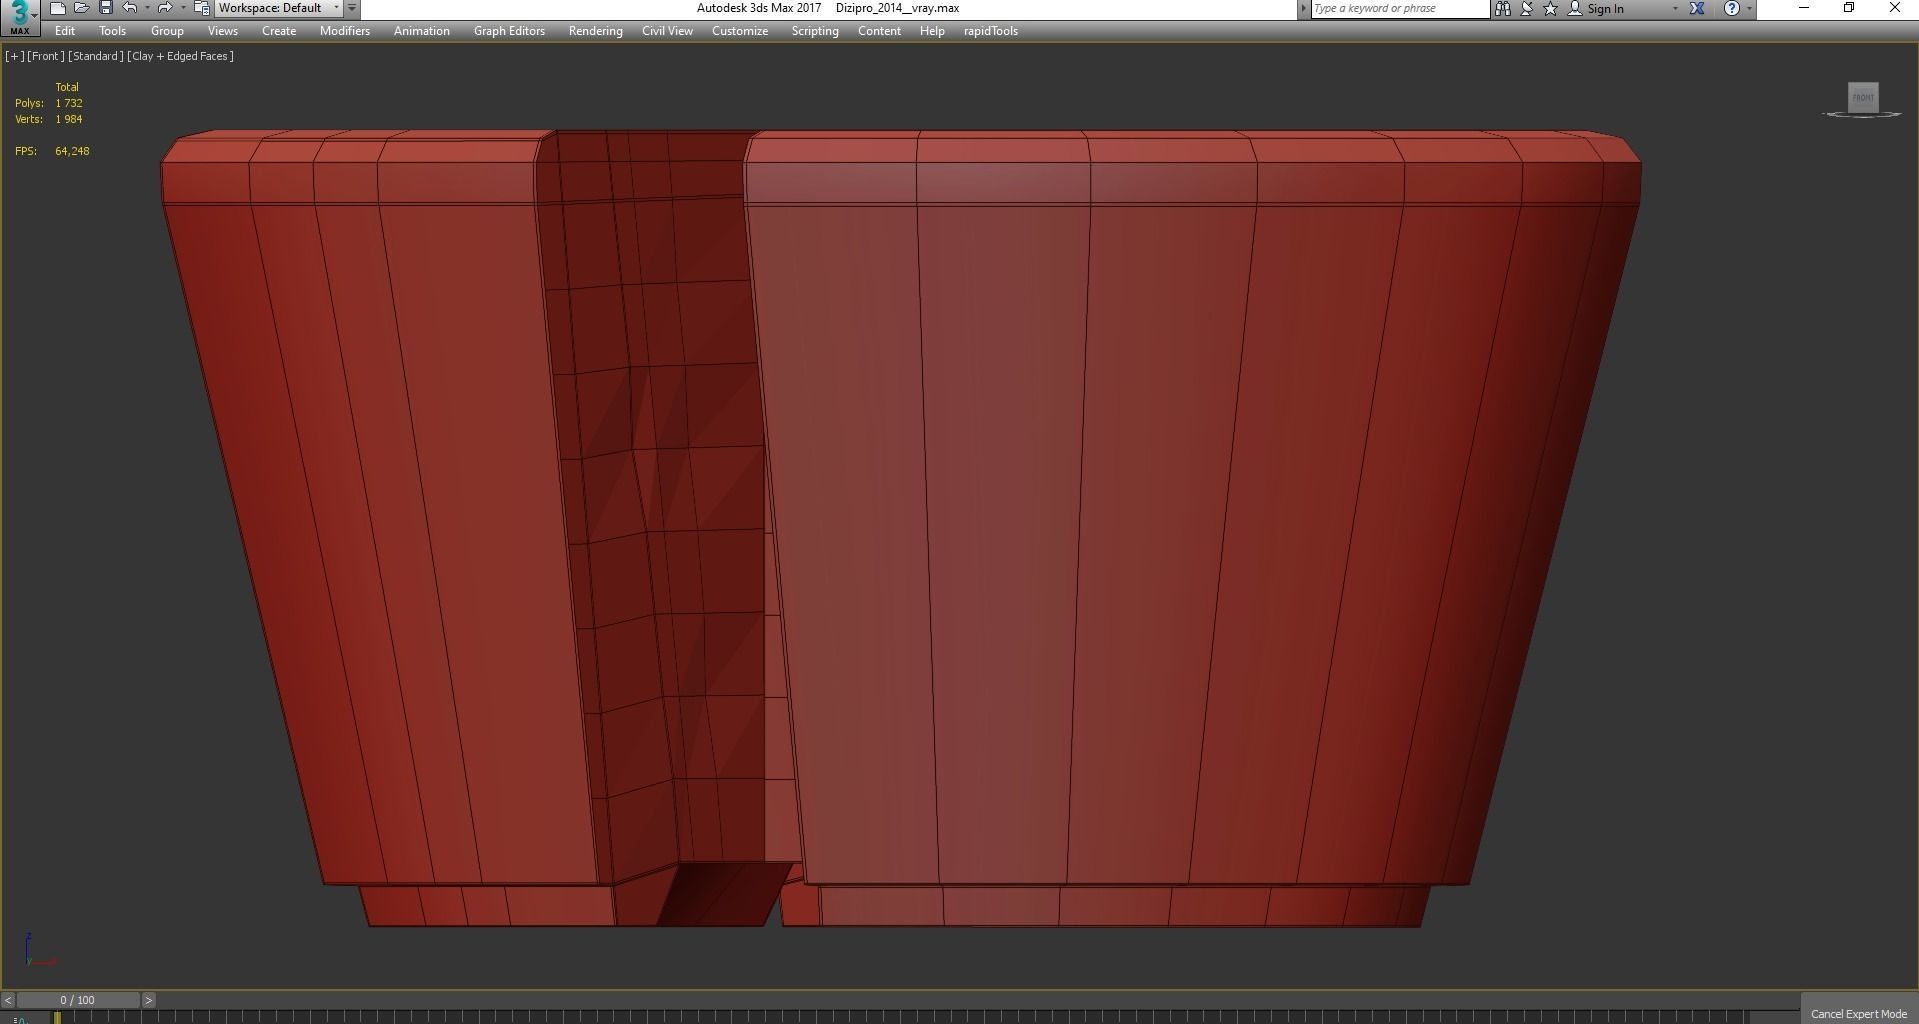Open the Help question mark icon
The width and height of the screenshot is (1919, 1024).
click(1732, 8)
